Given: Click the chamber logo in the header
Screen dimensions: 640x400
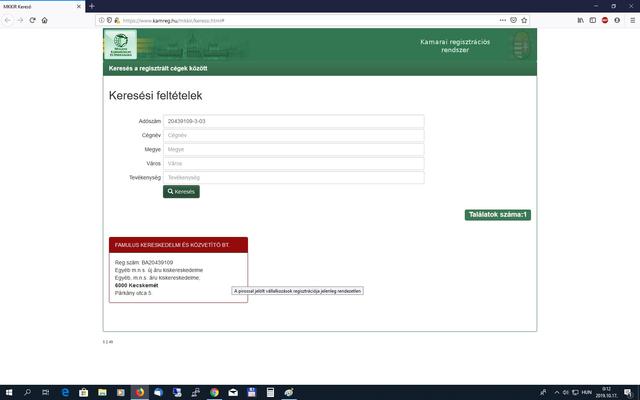Looking at the screenshot, I should pos(120,44).
